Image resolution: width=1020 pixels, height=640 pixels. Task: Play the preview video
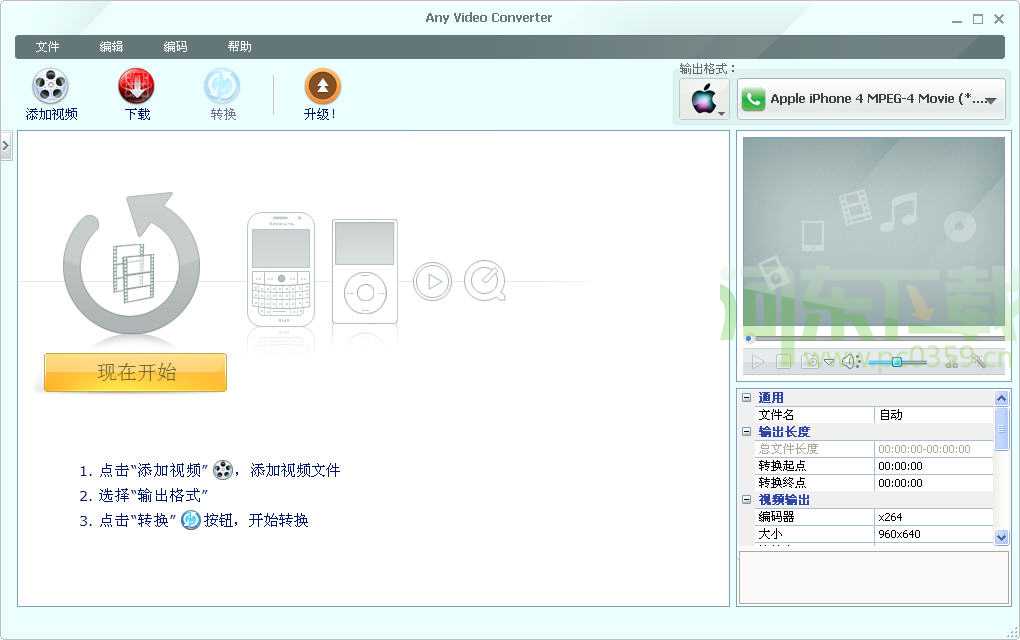click(759, 361)
